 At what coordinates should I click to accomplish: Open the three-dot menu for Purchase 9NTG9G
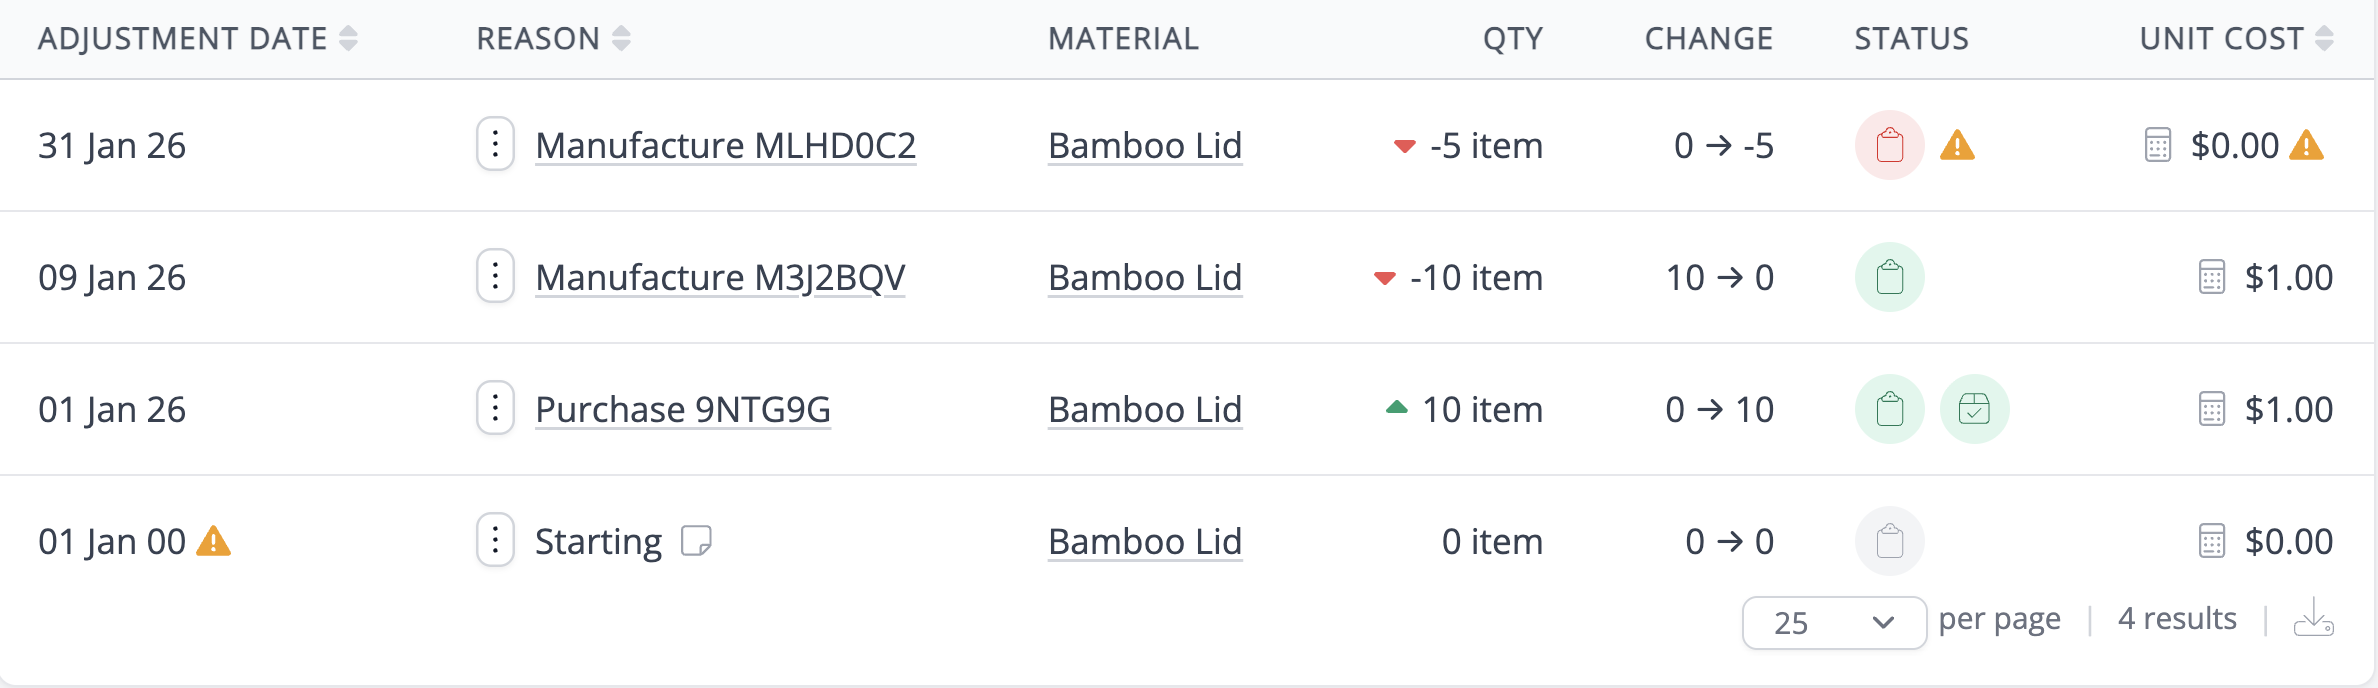495,408
